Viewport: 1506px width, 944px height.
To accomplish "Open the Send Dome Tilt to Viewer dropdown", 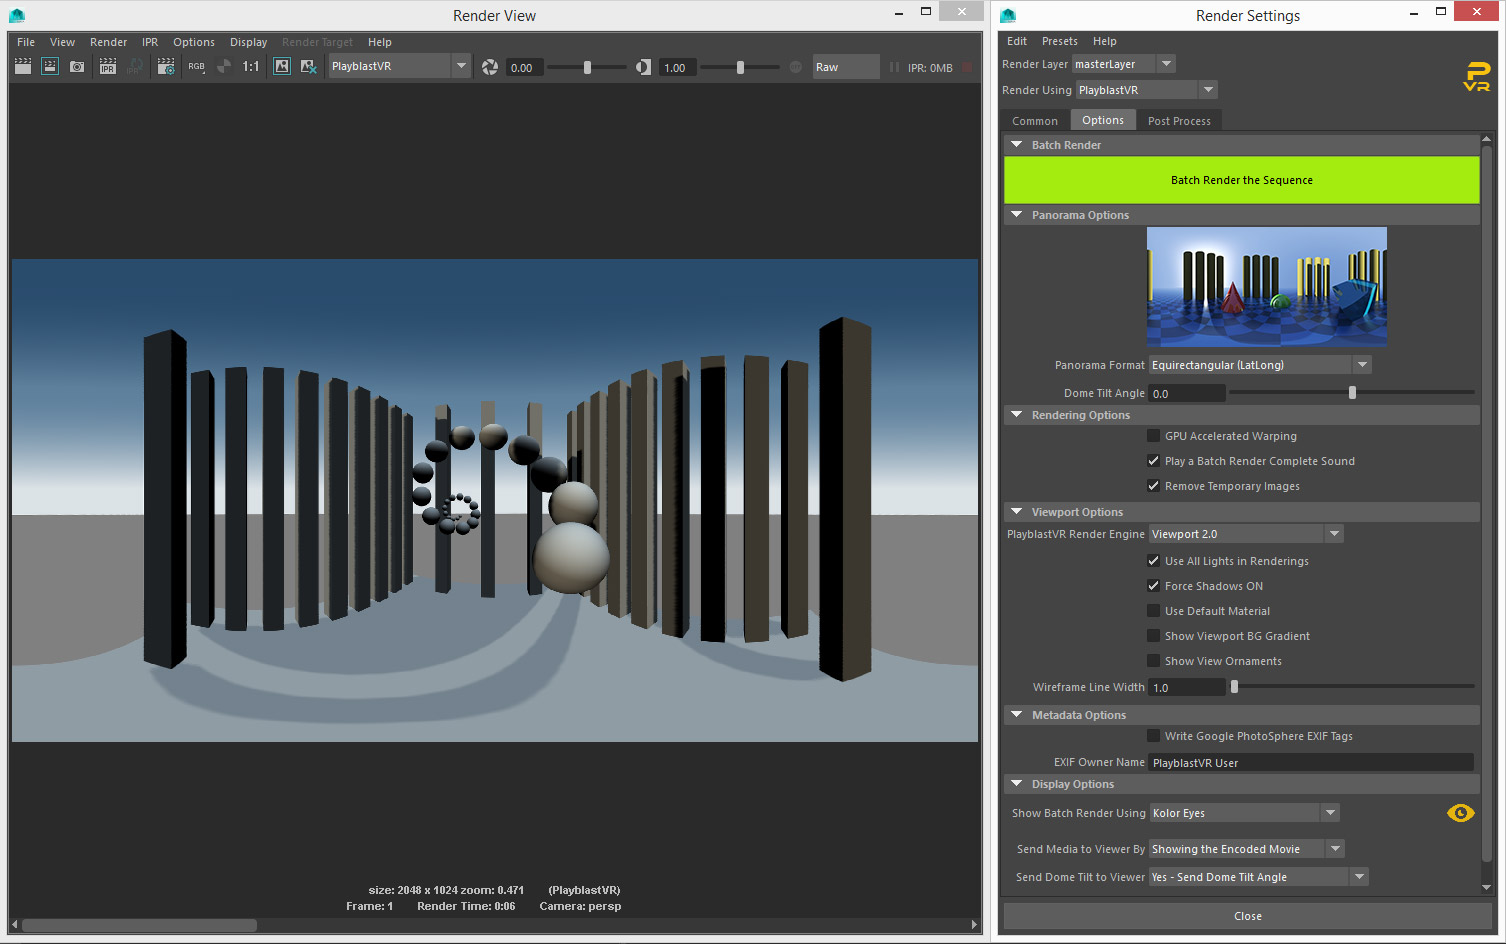I will tap(1259, 877).
